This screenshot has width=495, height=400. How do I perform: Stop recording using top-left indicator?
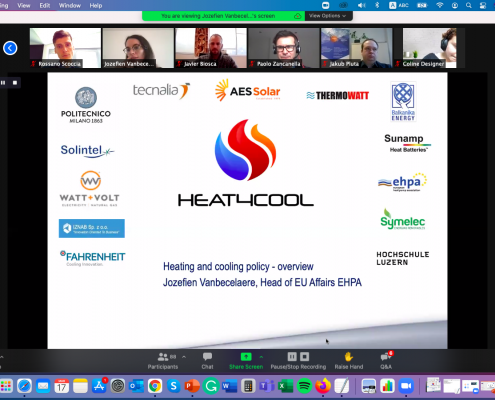15,83
